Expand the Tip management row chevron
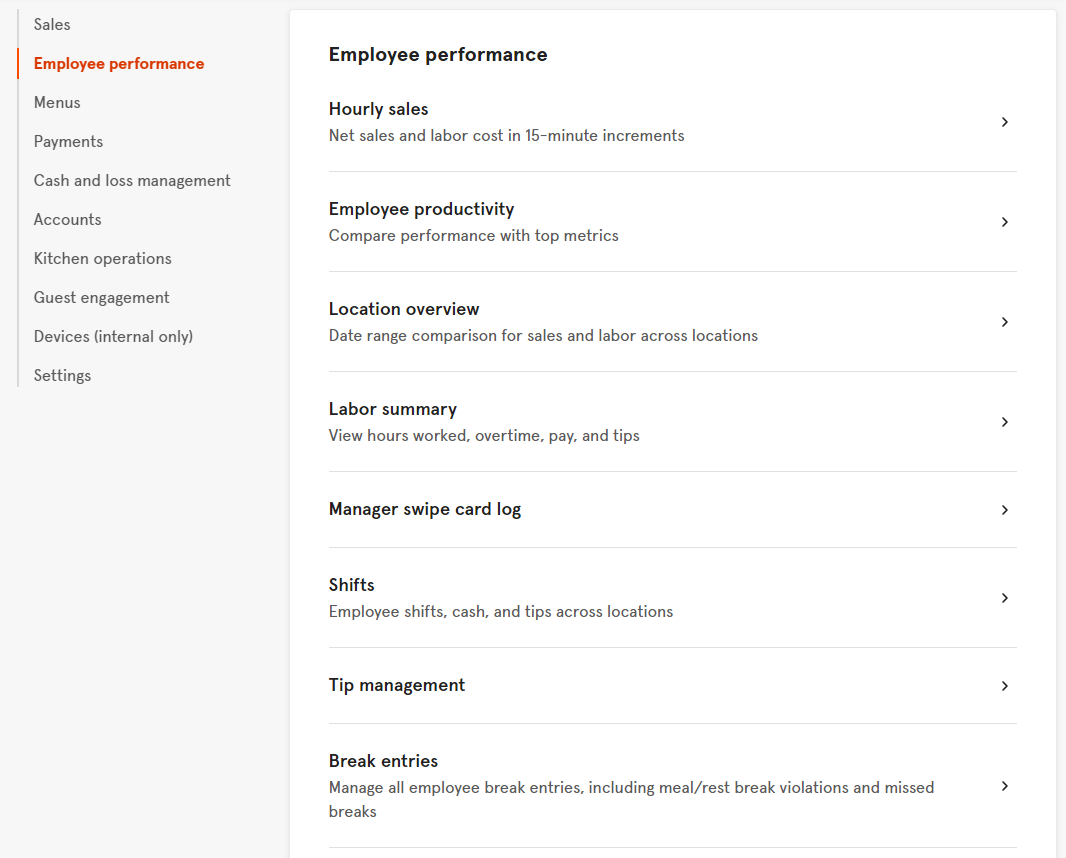1066x858 pixels. (x=1004, y=686)
